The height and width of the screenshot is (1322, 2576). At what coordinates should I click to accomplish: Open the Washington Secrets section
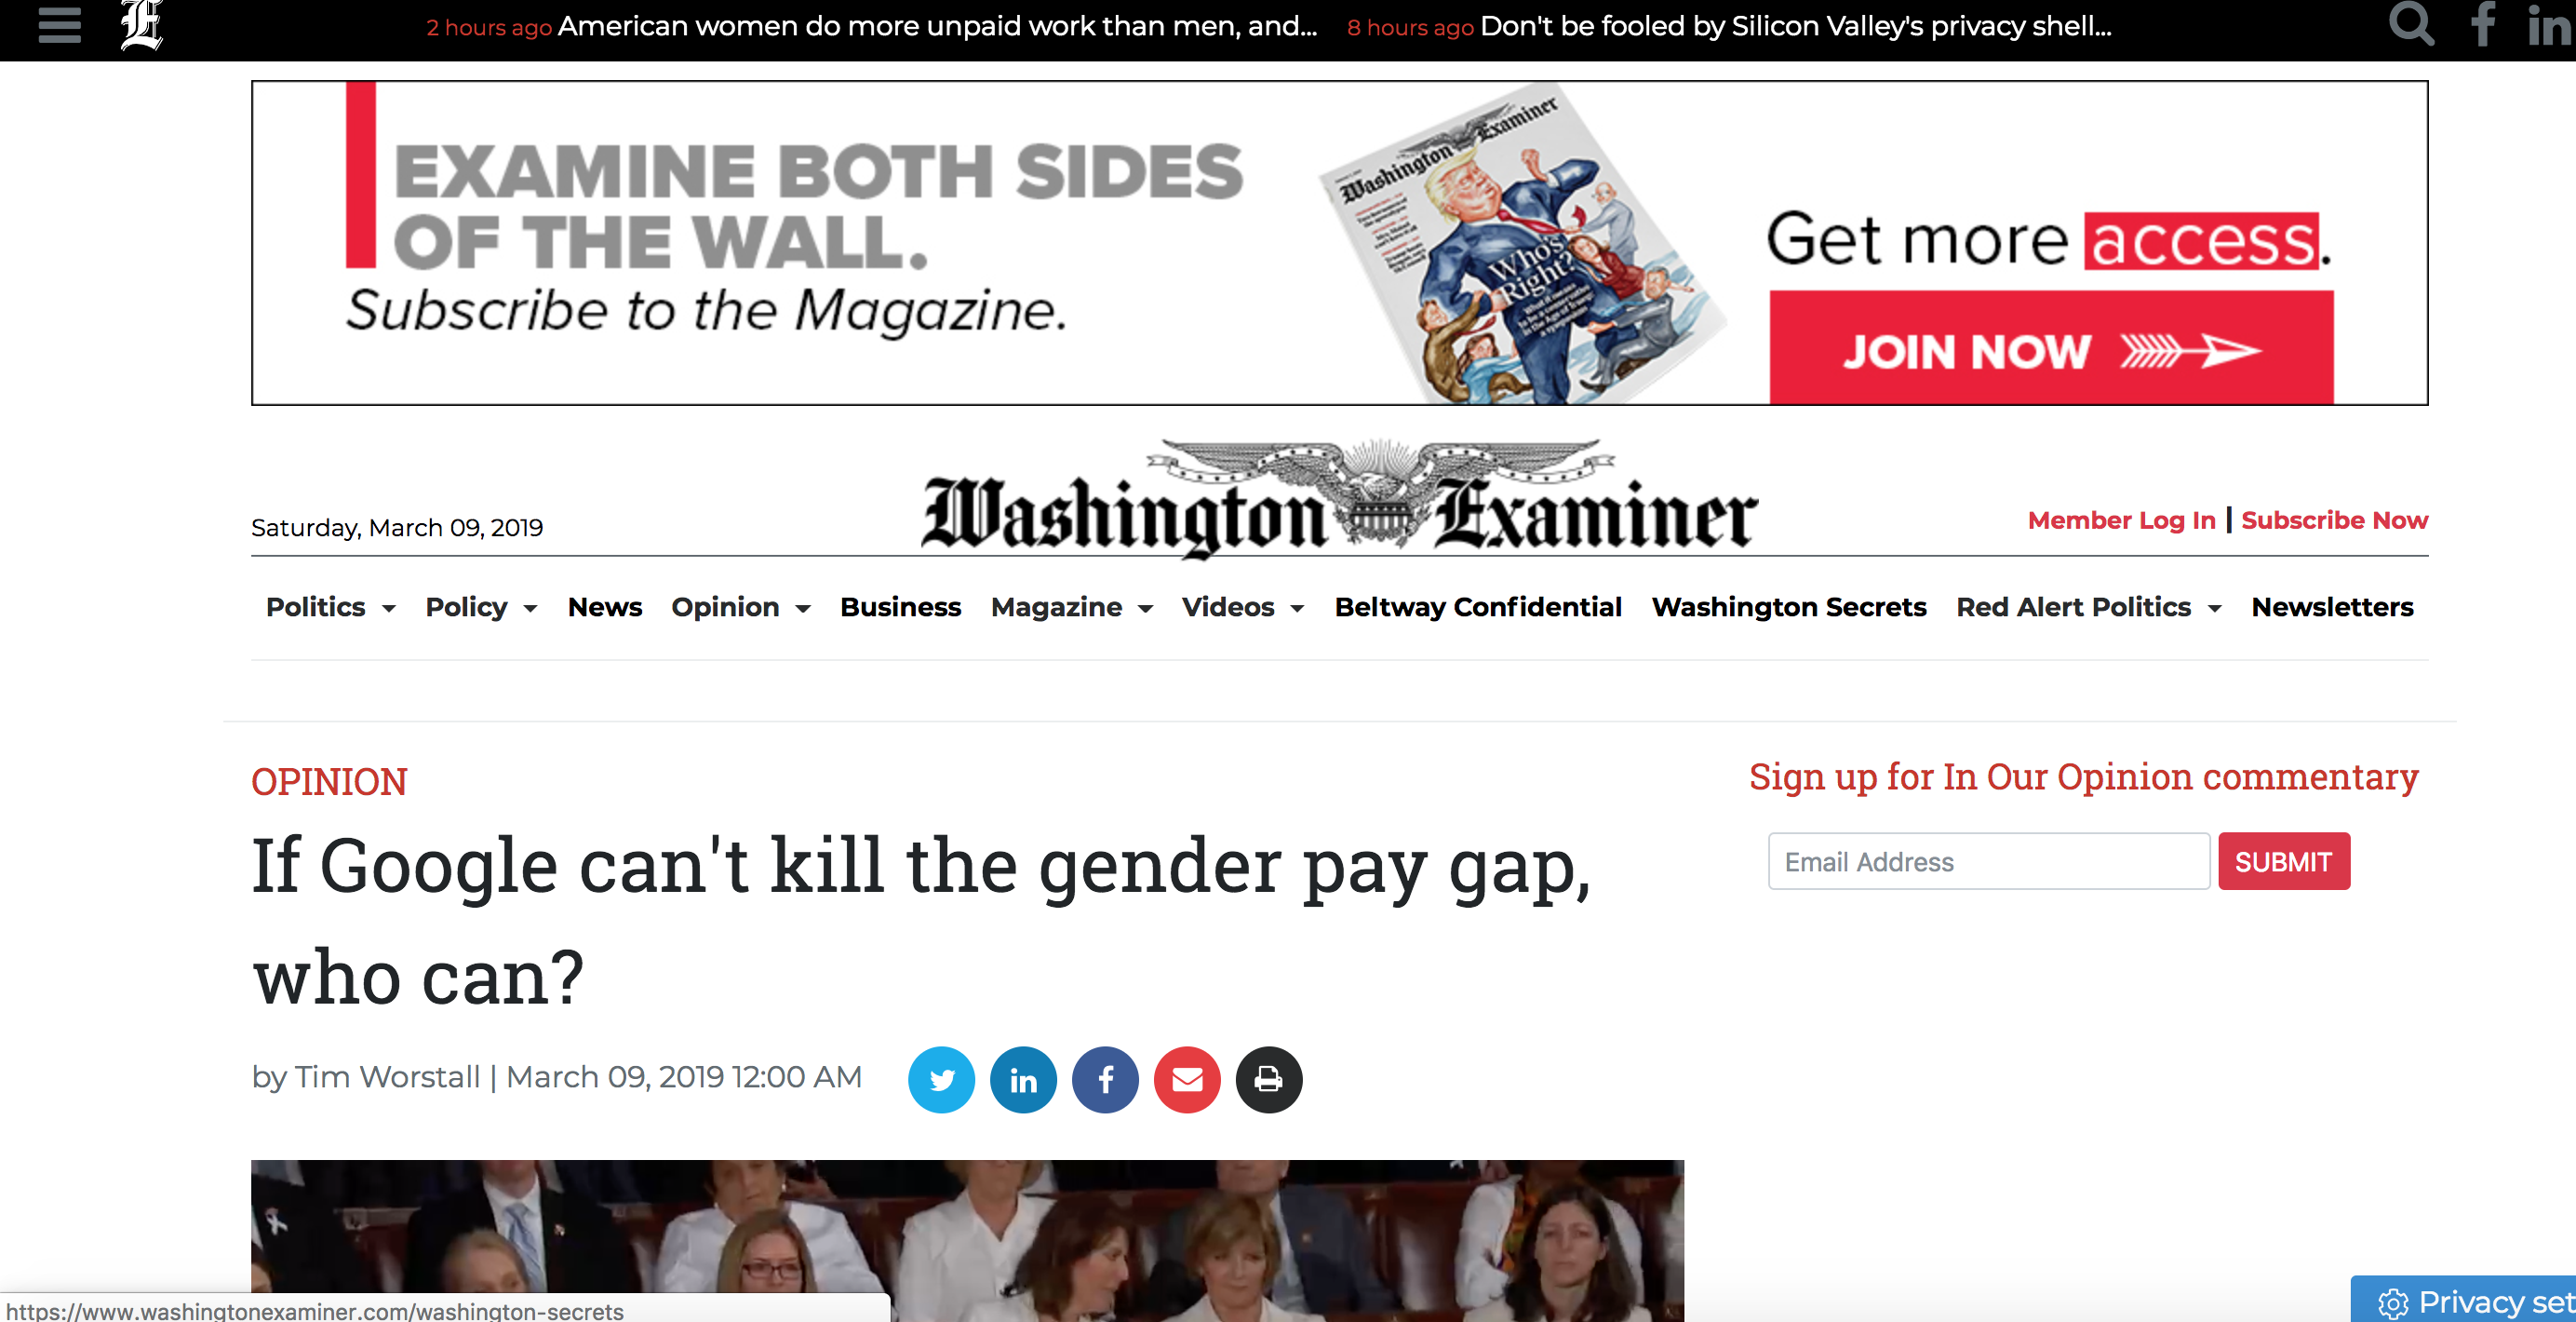coord(1789,607)
